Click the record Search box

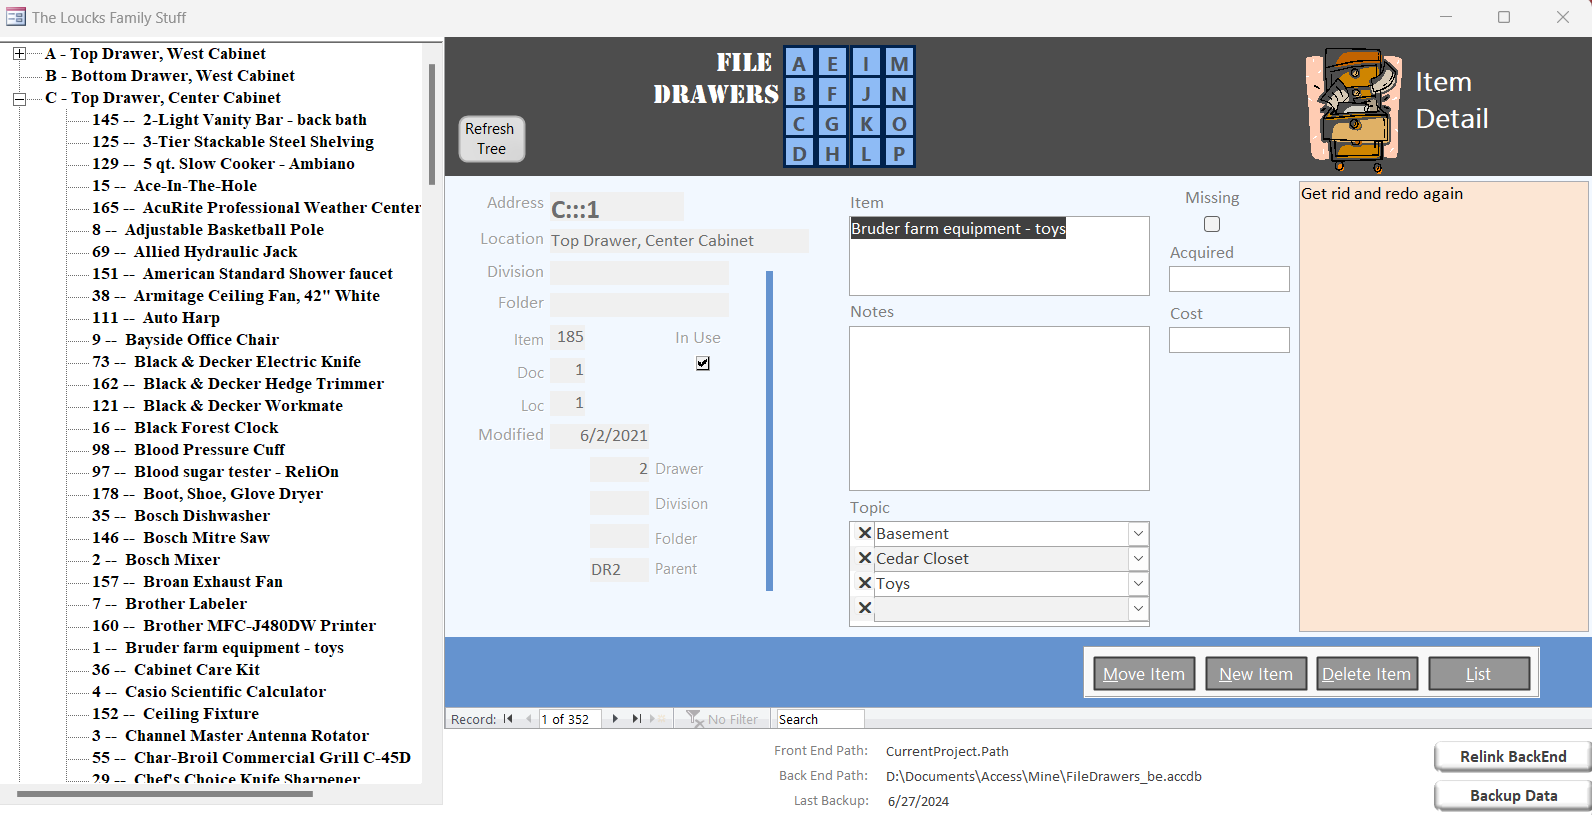[820, 719]
